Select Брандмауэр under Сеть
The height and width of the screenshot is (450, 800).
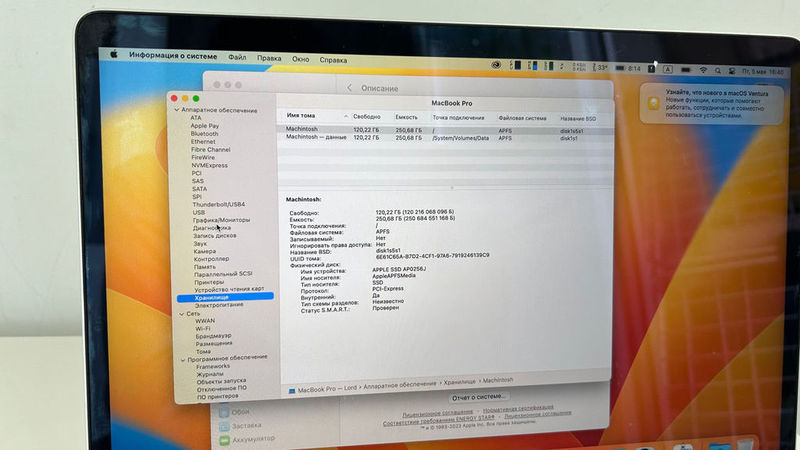(x=213, y=336)
